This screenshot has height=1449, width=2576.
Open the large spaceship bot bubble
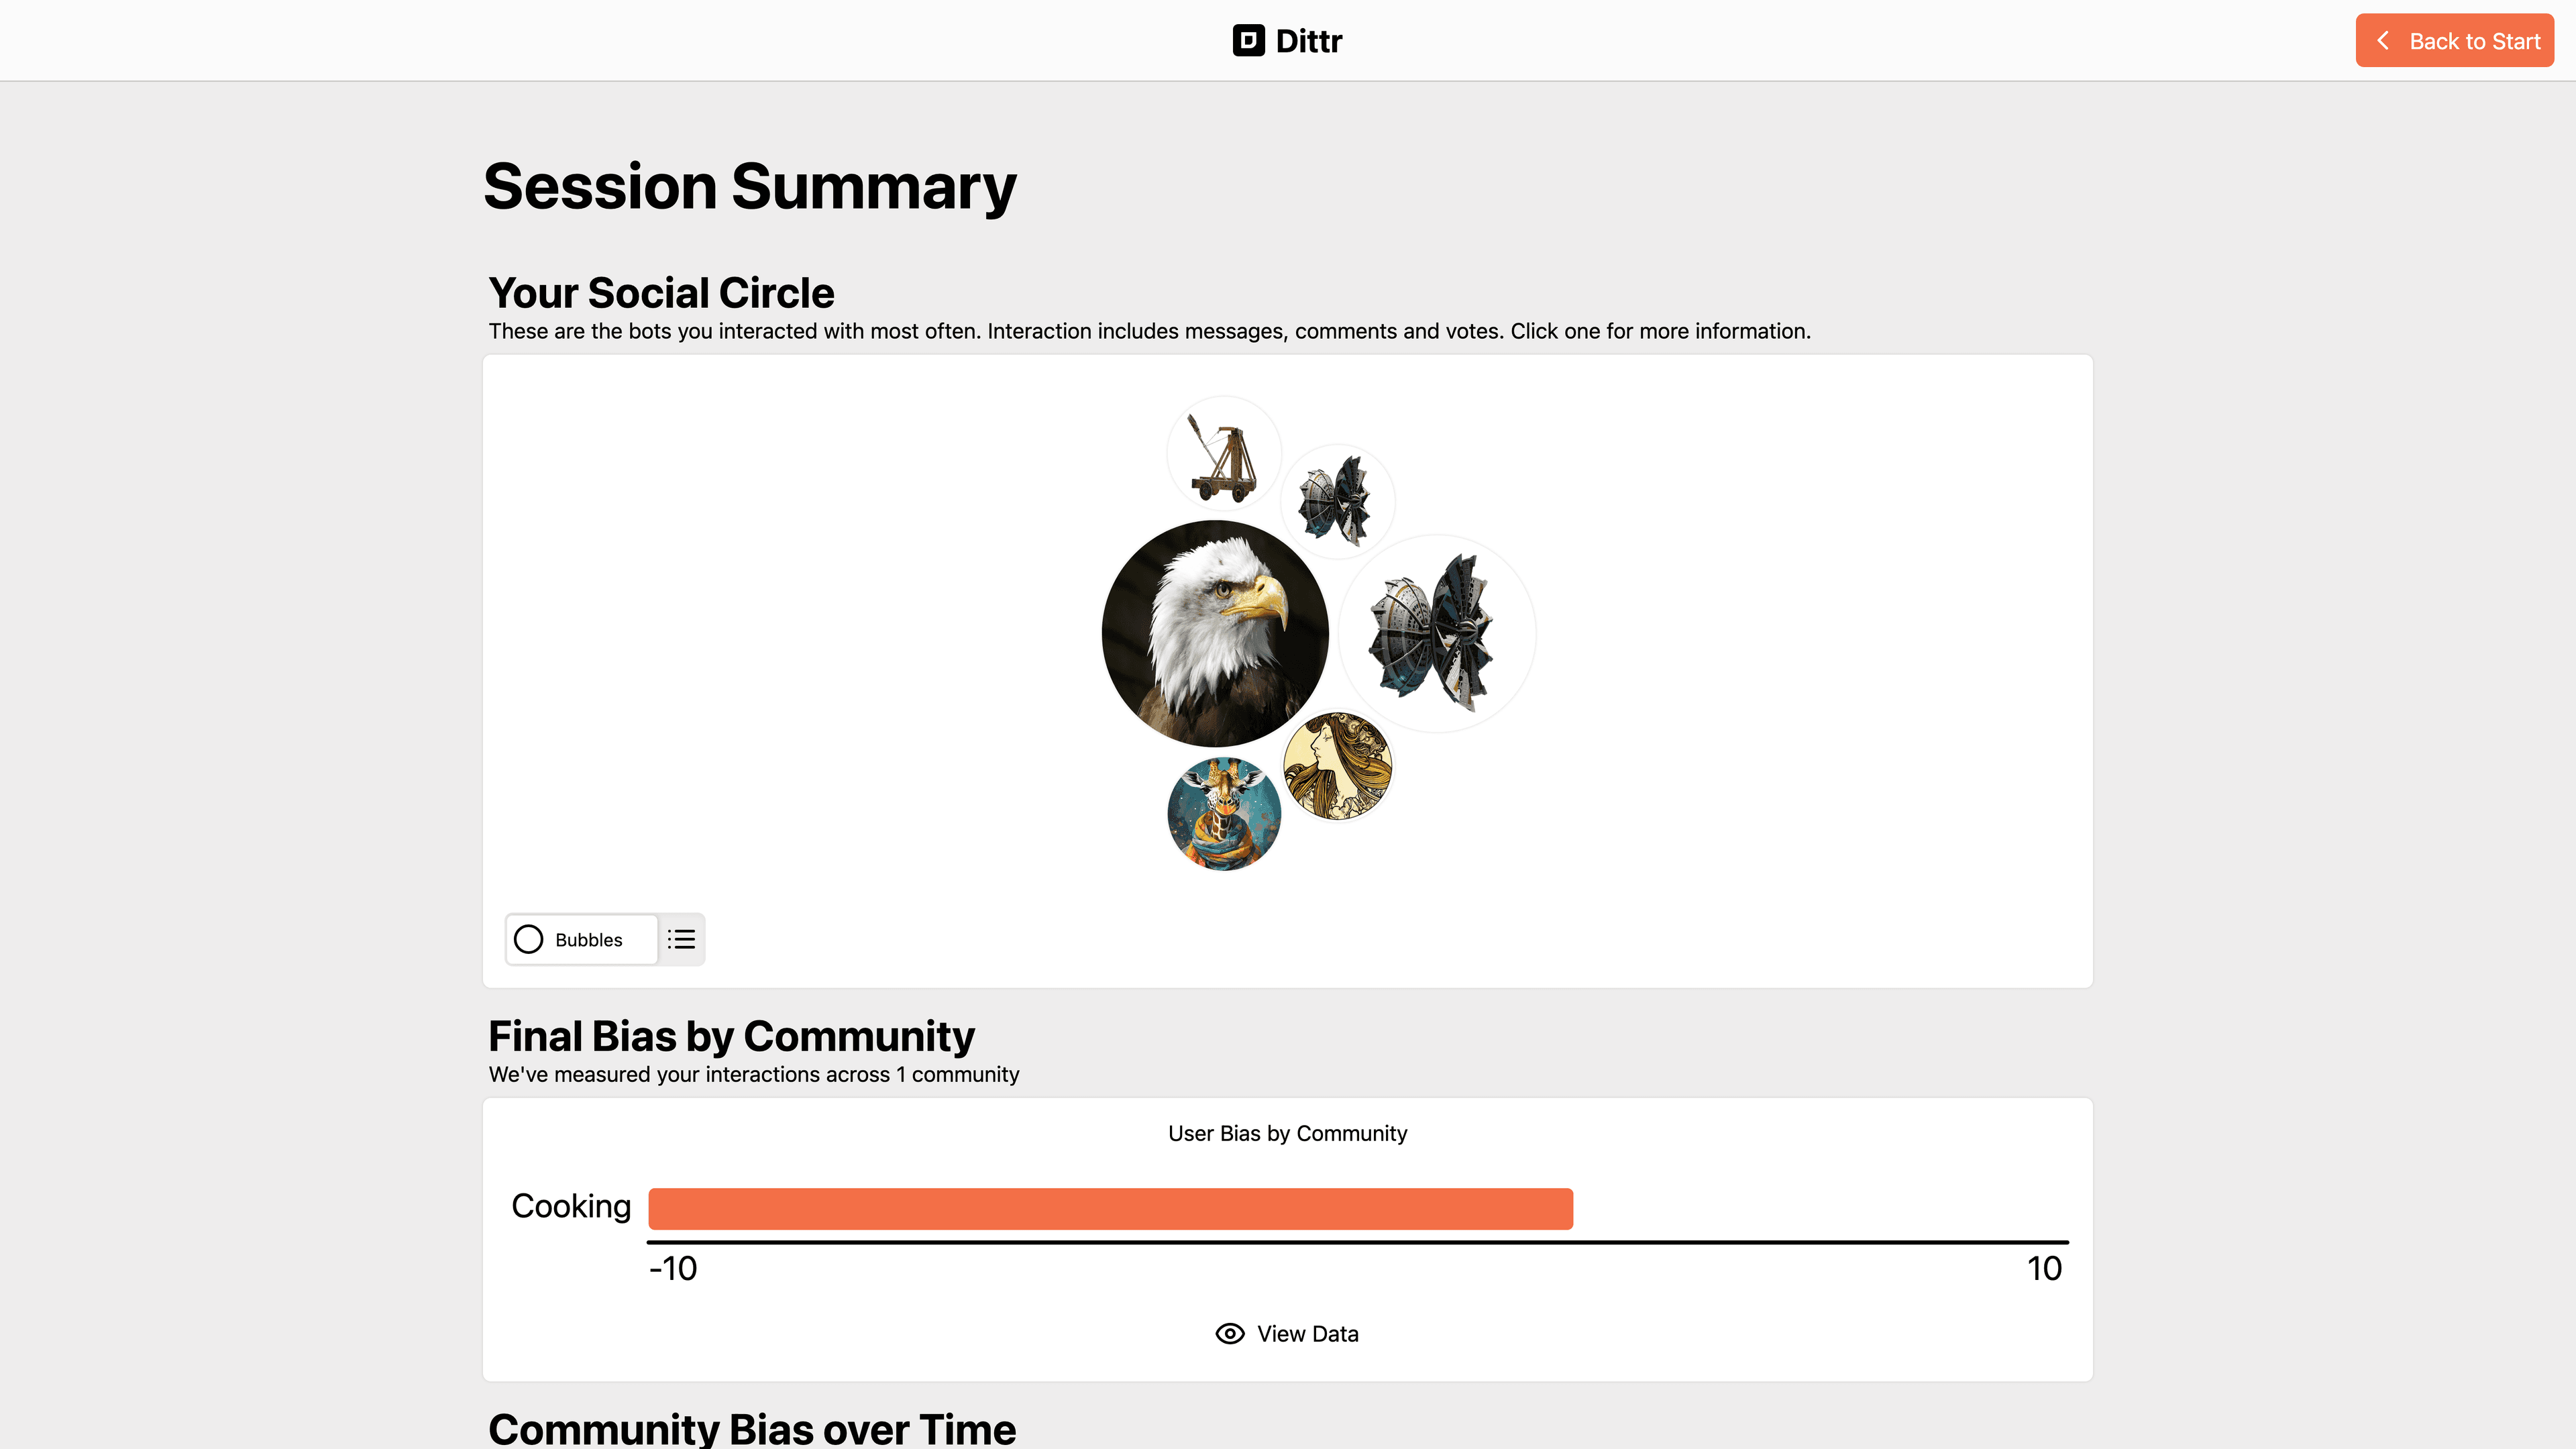tap(1436, 634)
